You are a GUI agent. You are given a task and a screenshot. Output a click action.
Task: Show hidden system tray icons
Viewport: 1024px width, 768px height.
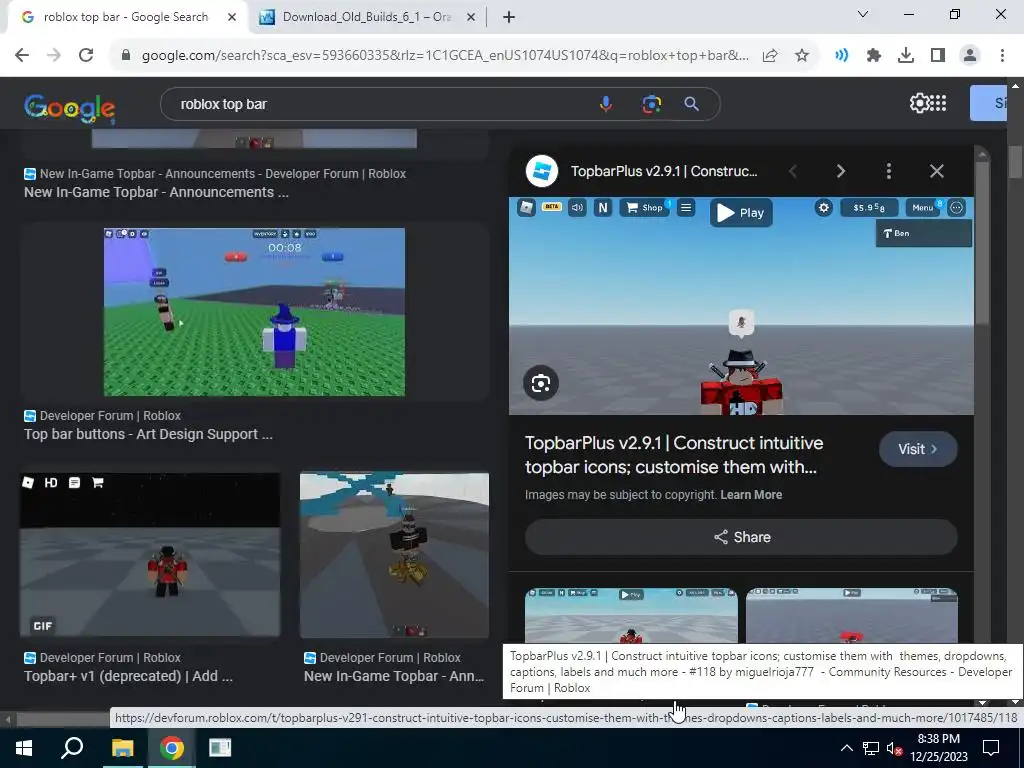846,748
